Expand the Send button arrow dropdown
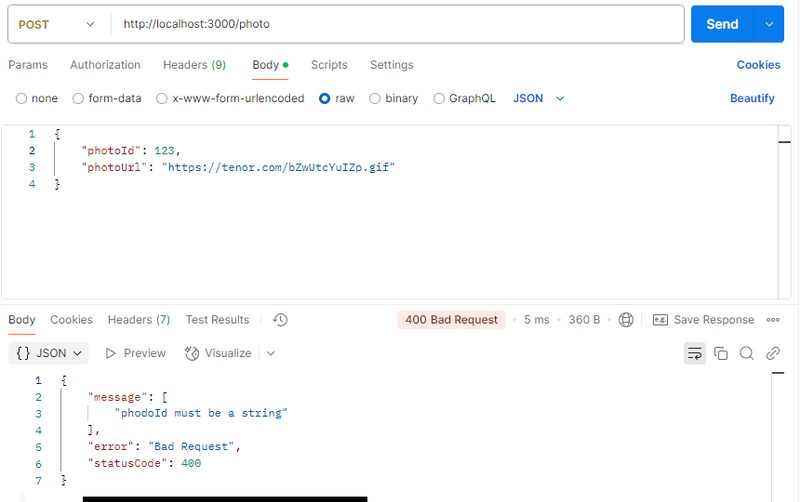The image size is (800, 502). 769,24
